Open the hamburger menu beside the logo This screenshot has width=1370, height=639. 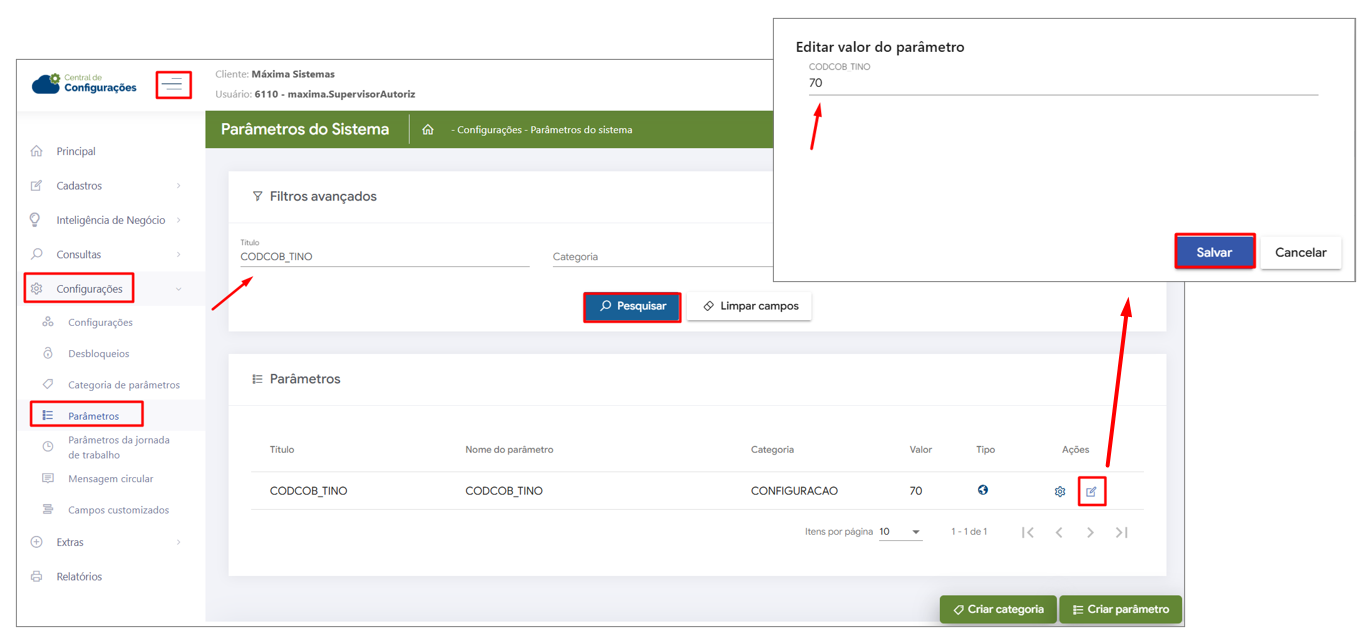(173, 85)
